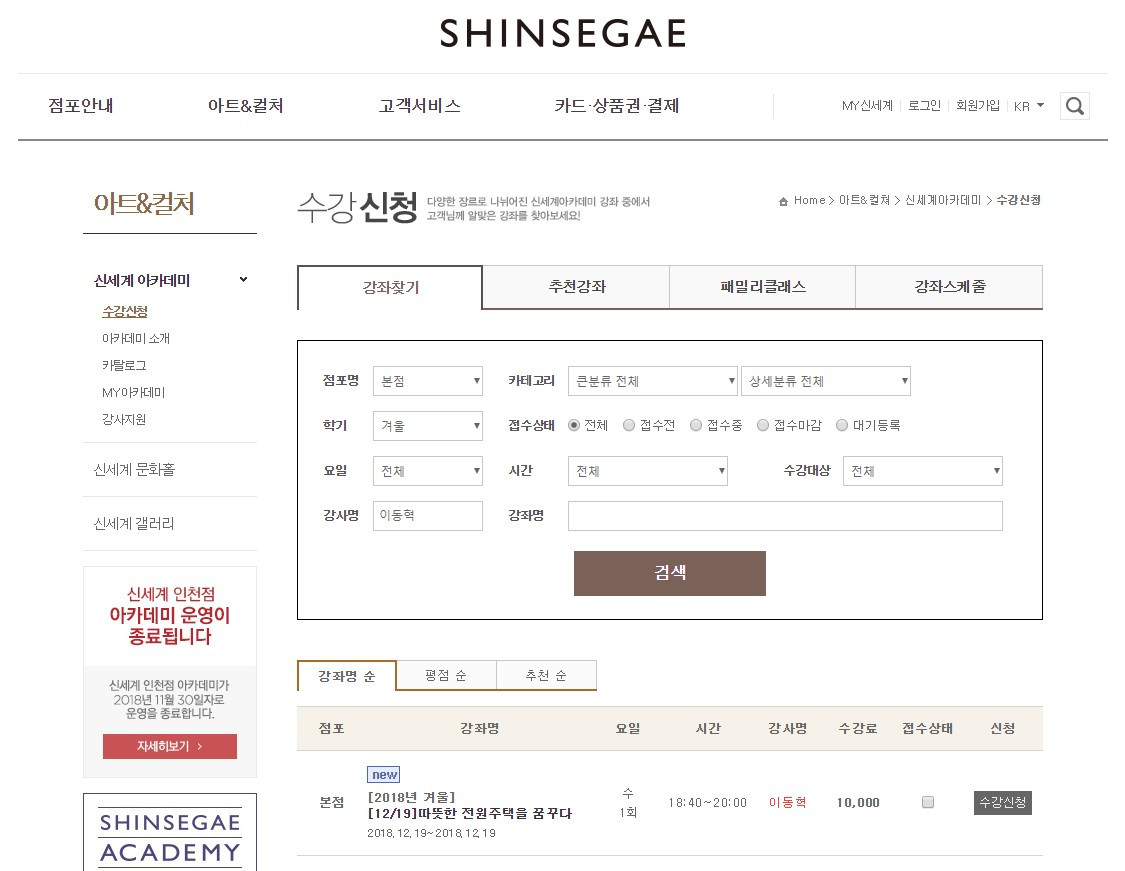This screenshot has width=1125, height=871.
Task: Select the 접수전 reception status radio button
Action: click(x=628, y=425)
